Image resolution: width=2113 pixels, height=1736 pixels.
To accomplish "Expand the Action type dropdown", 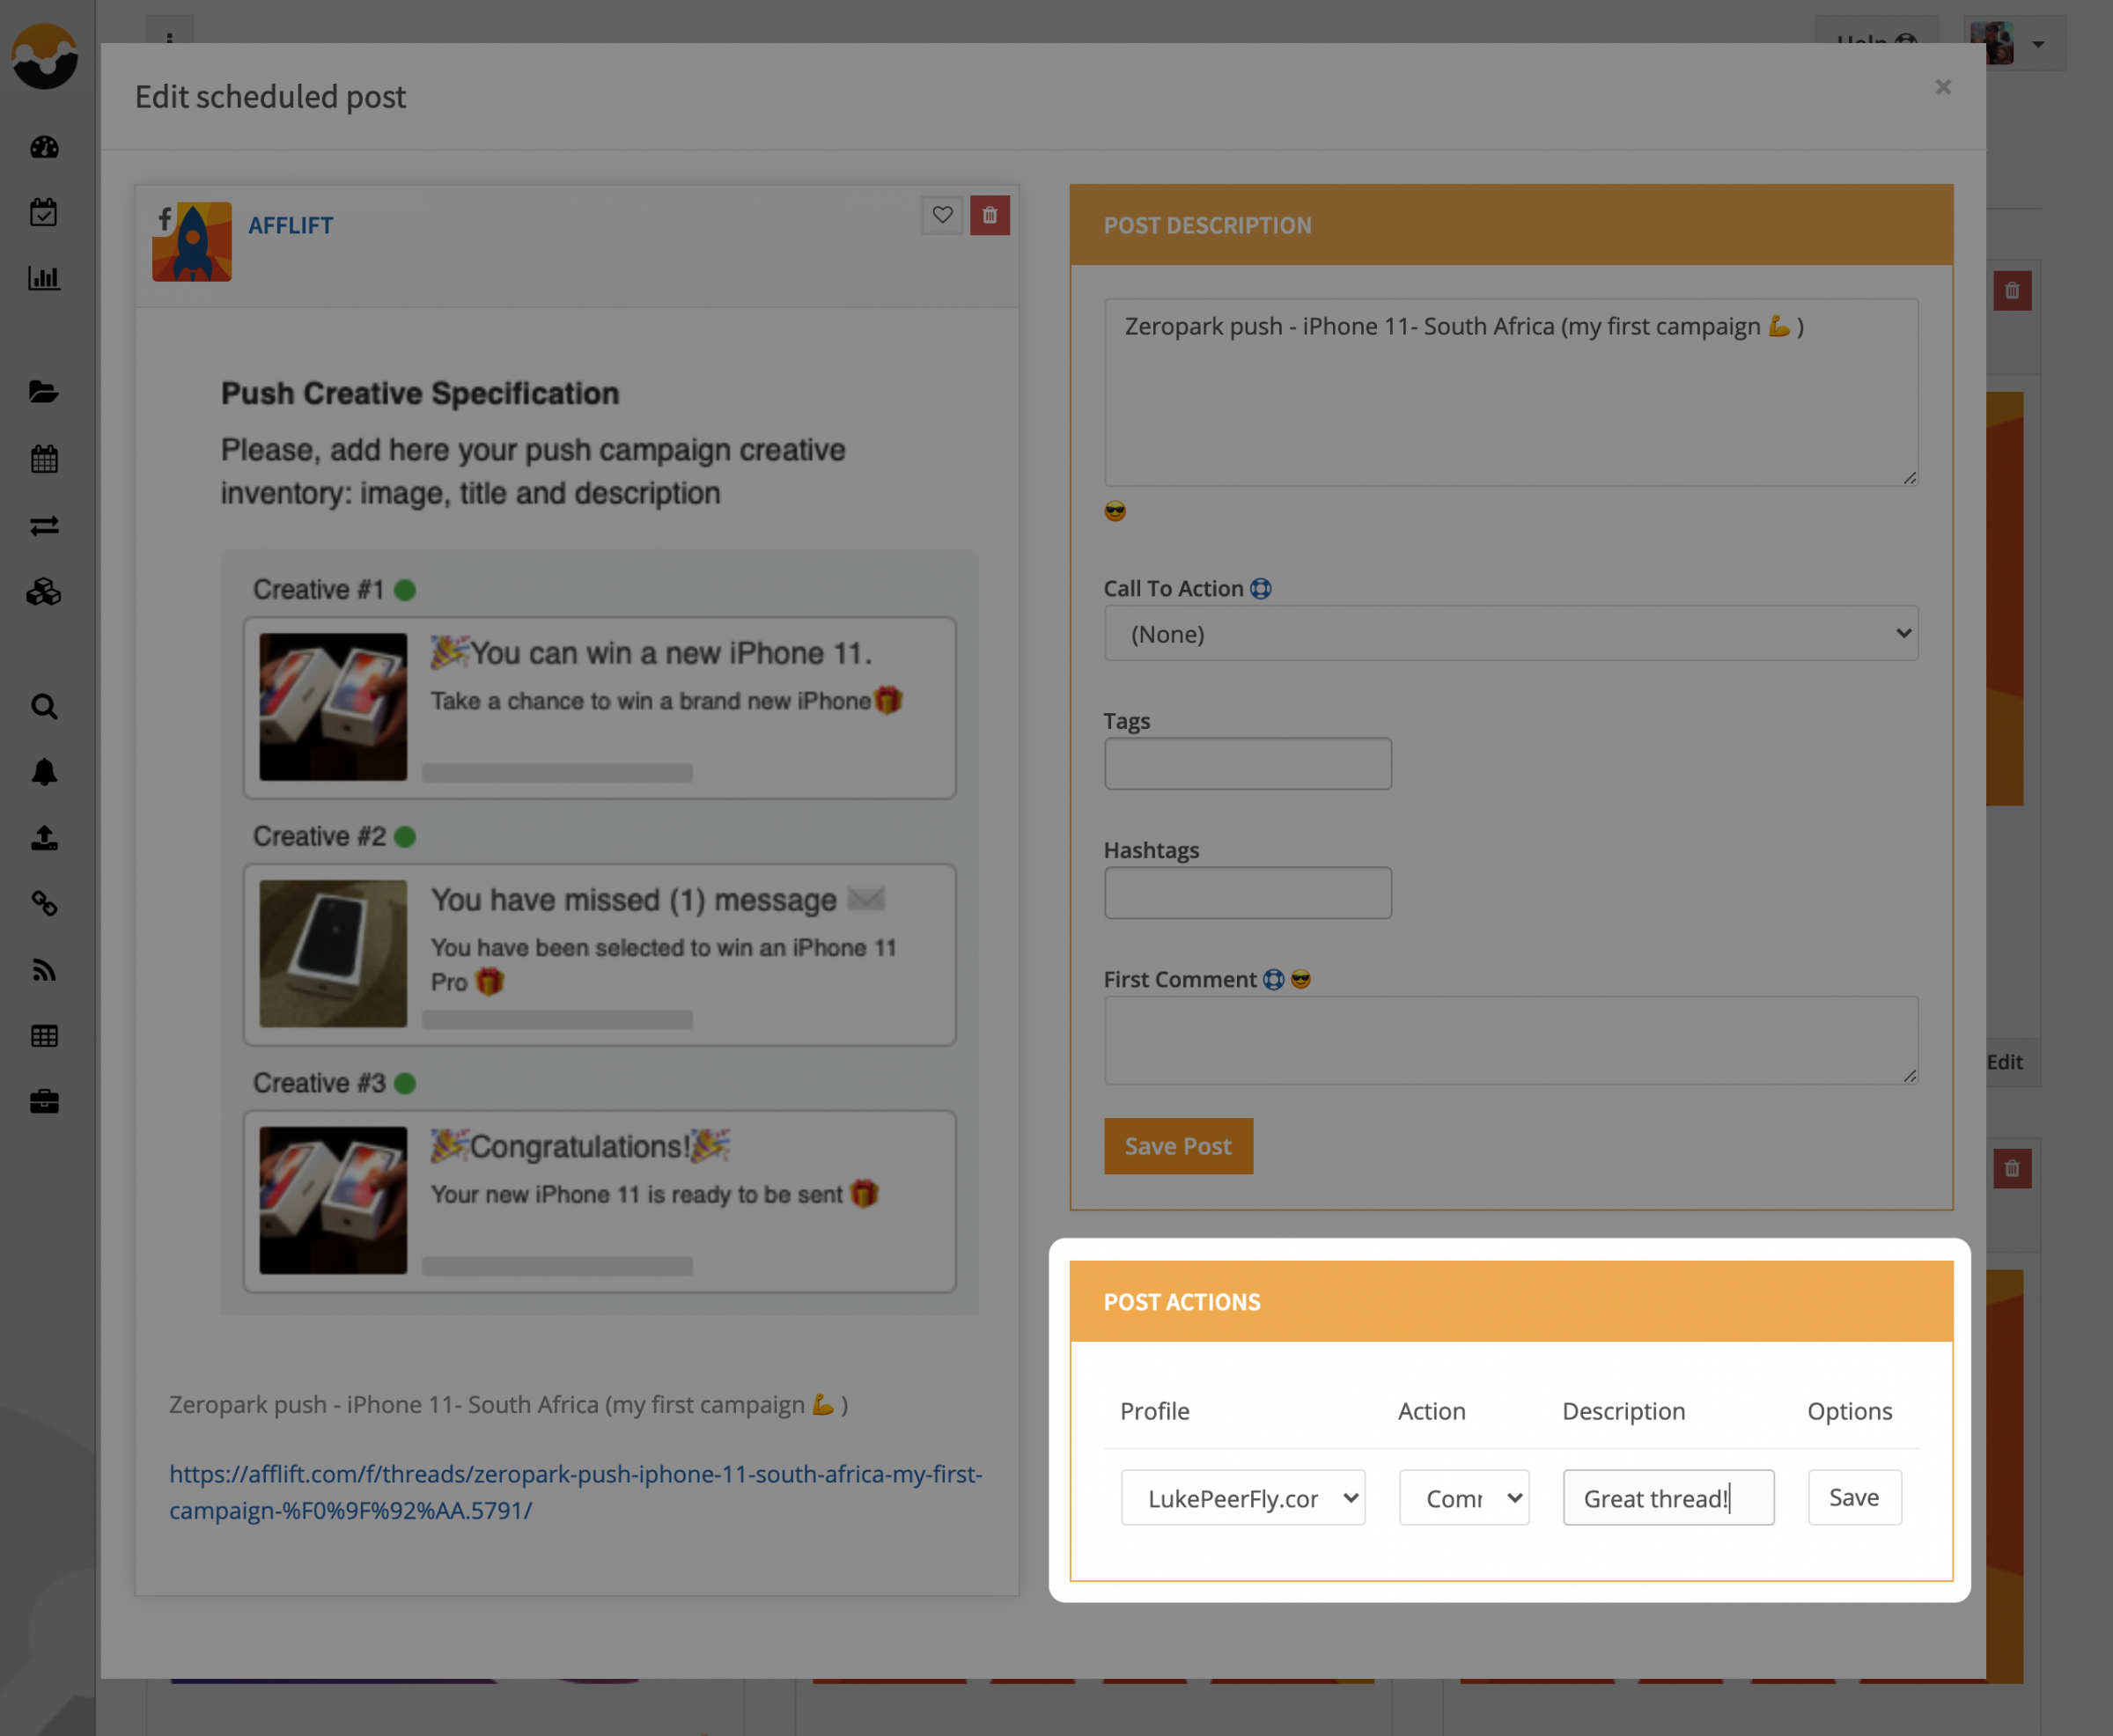I will tap(1464, 1497).
